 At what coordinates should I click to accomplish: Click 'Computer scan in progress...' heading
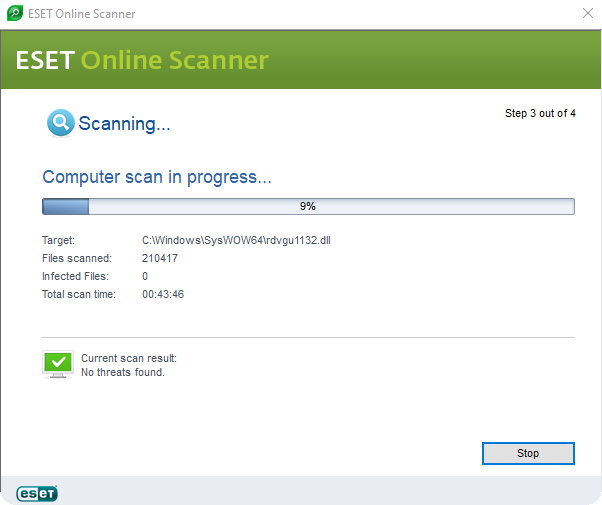tap(157, 177)
